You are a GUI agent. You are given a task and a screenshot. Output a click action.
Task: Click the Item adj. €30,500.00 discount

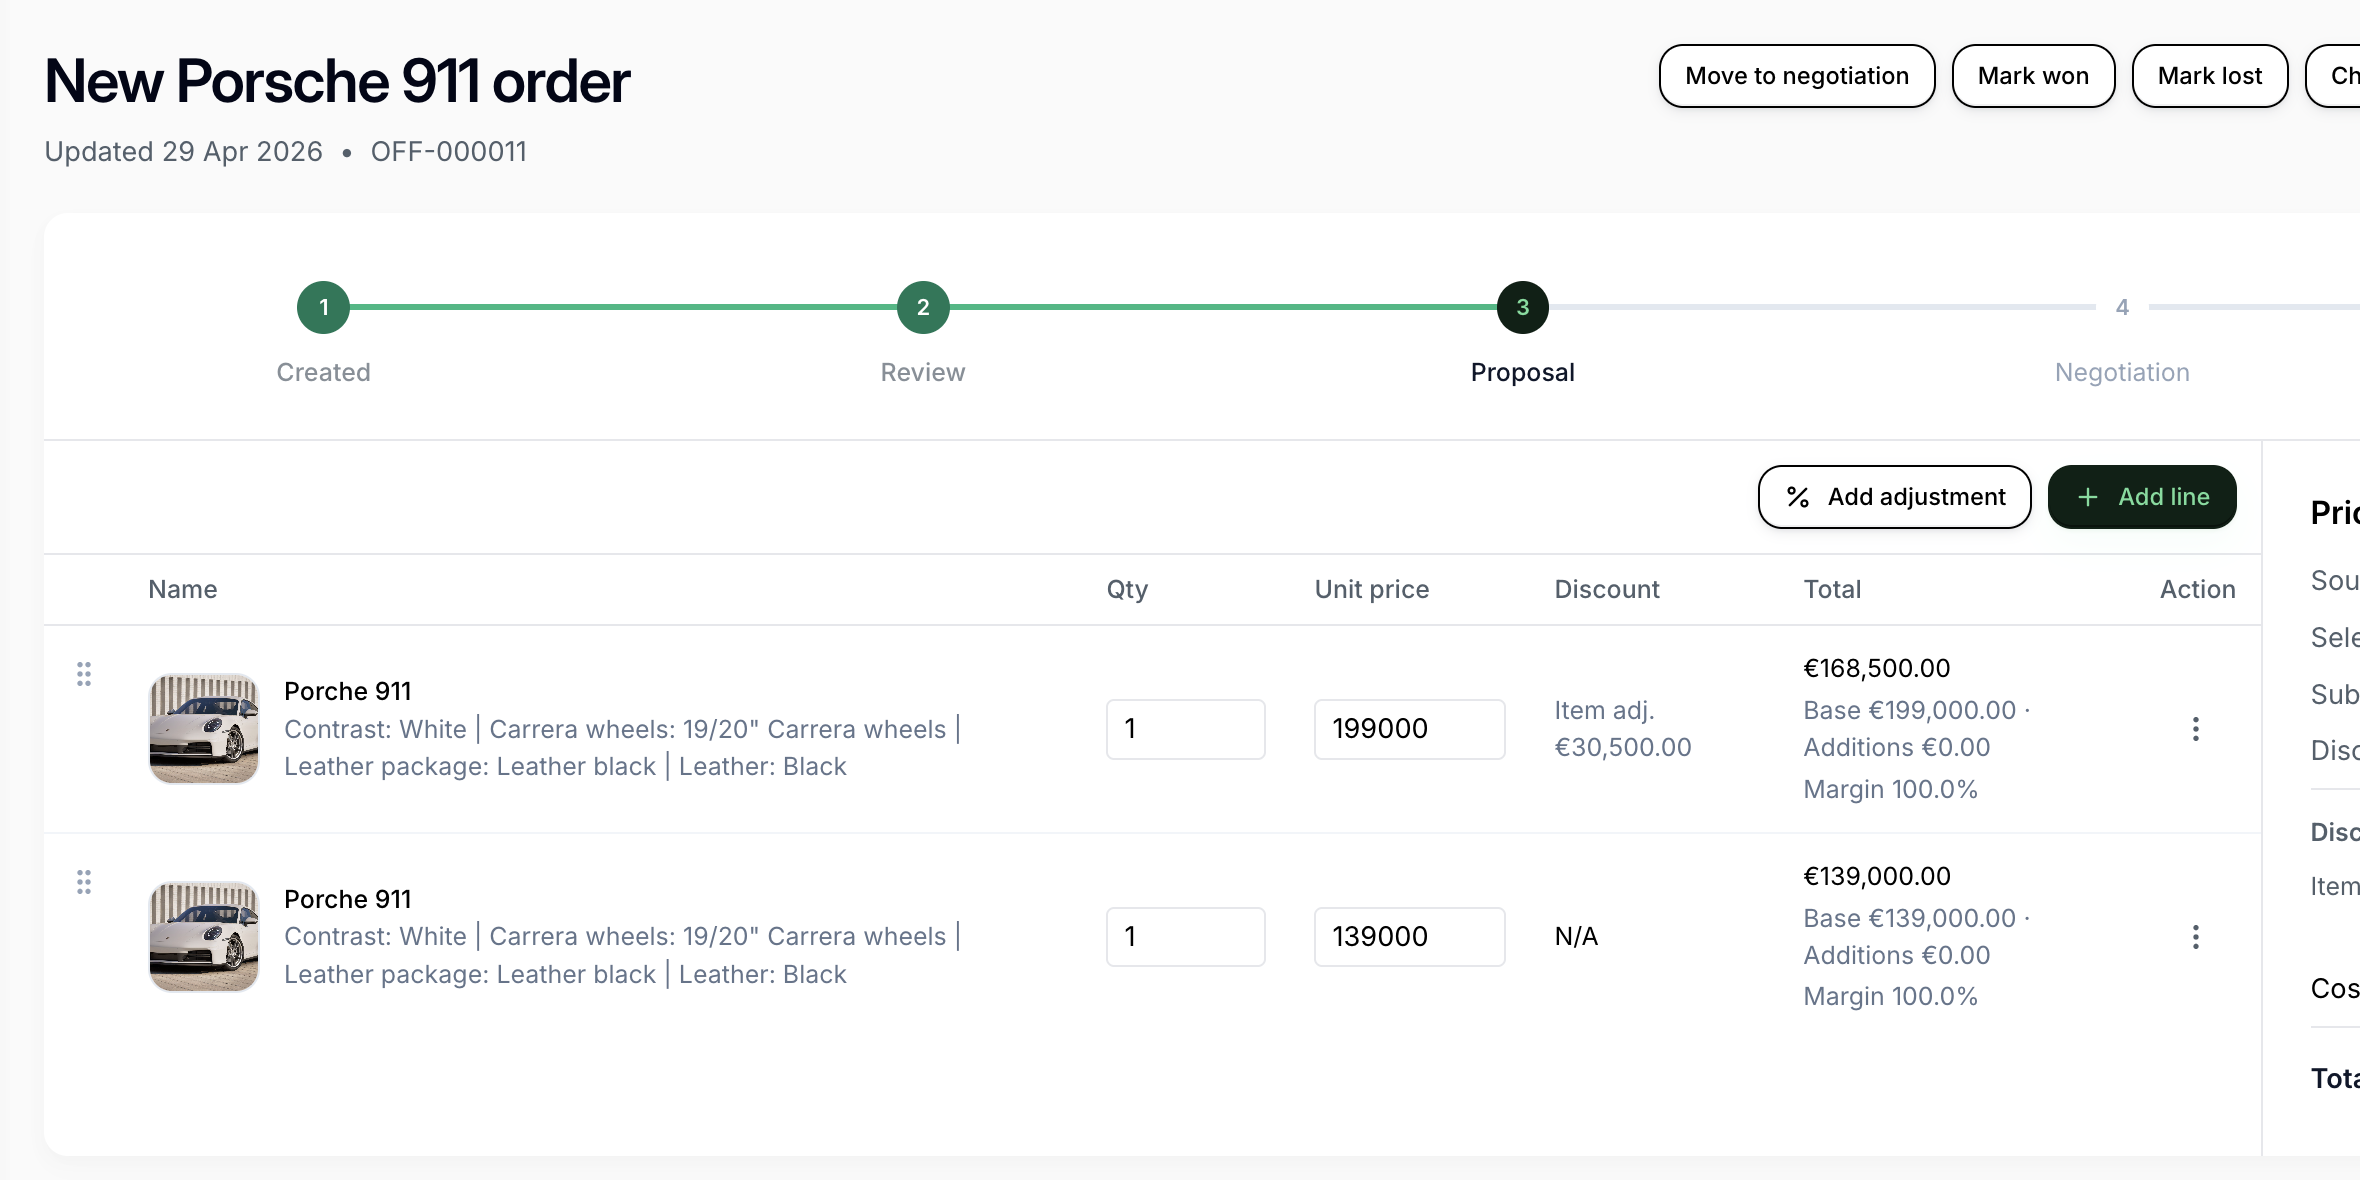tap(1622, 729)
